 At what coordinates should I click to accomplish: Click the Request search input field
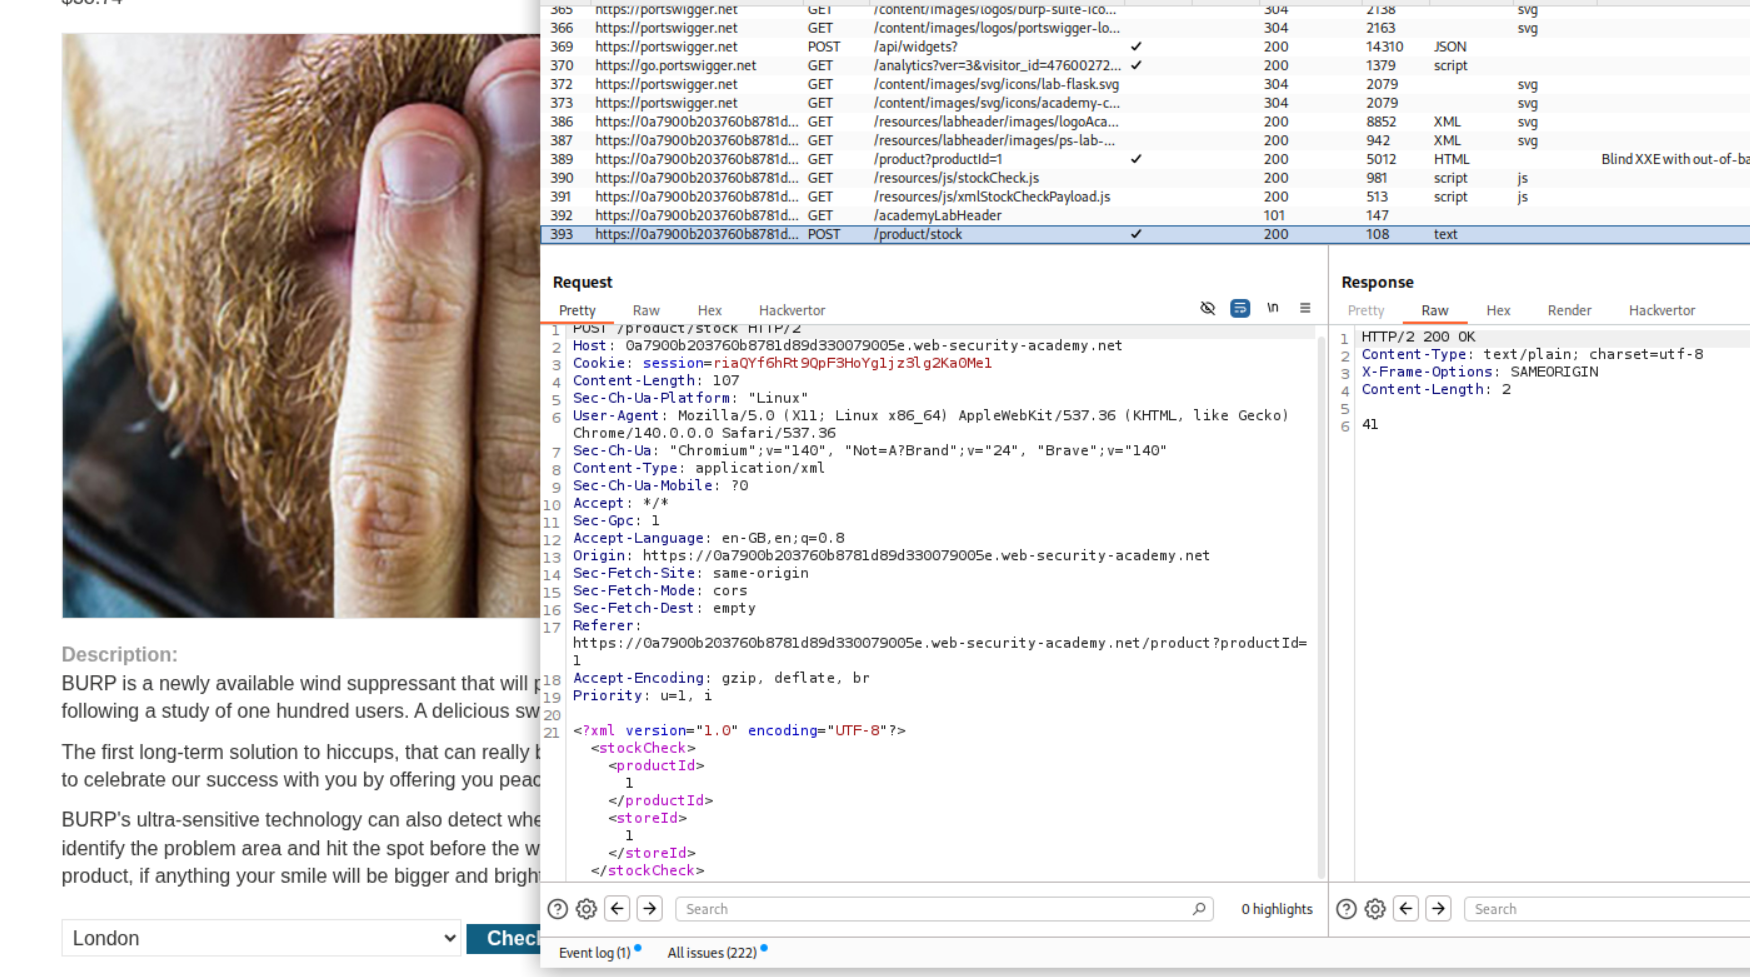tap(930, 909)
